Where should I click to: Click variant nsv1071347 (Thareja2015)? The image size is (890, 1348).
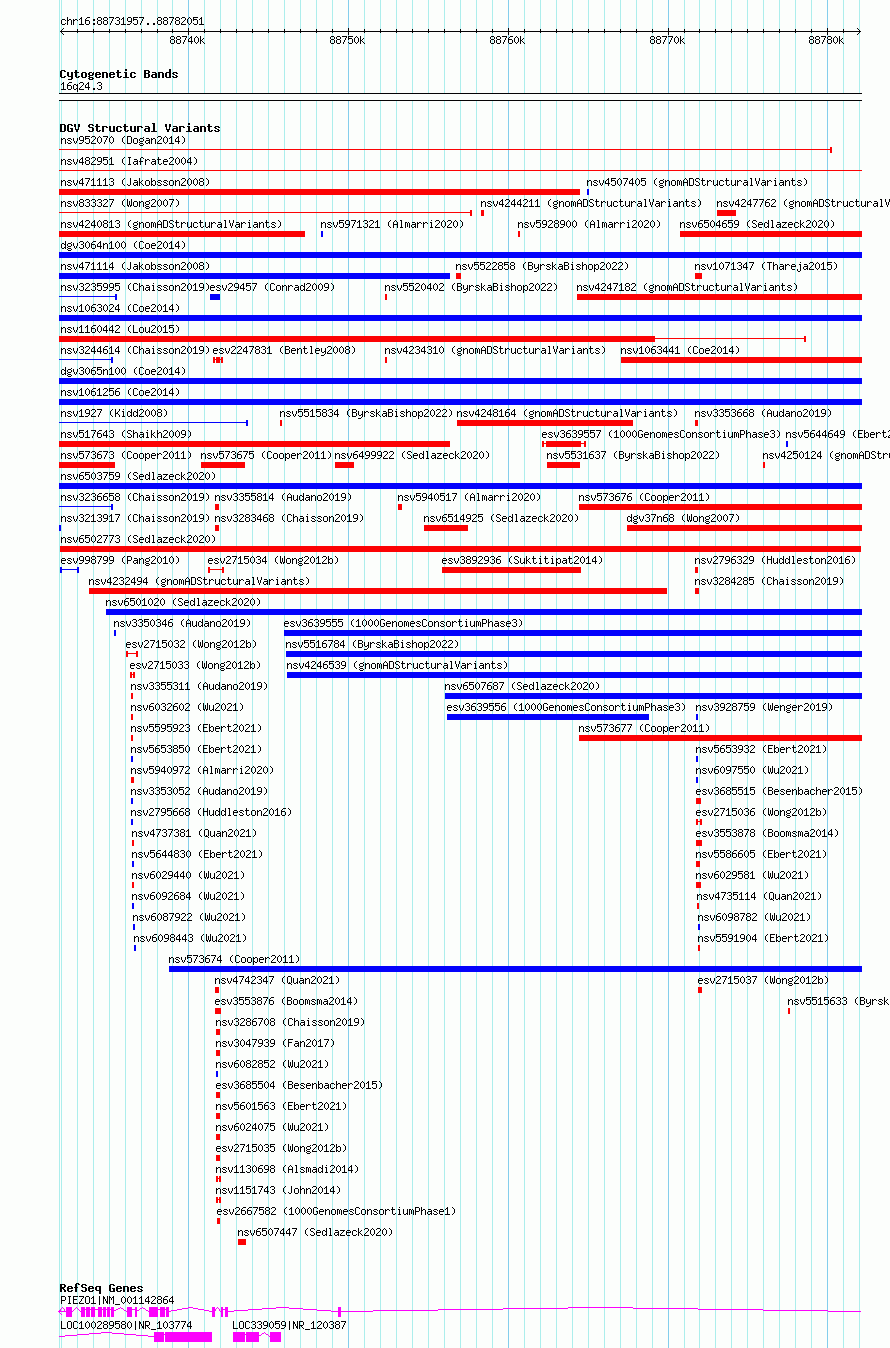[767, 266]
